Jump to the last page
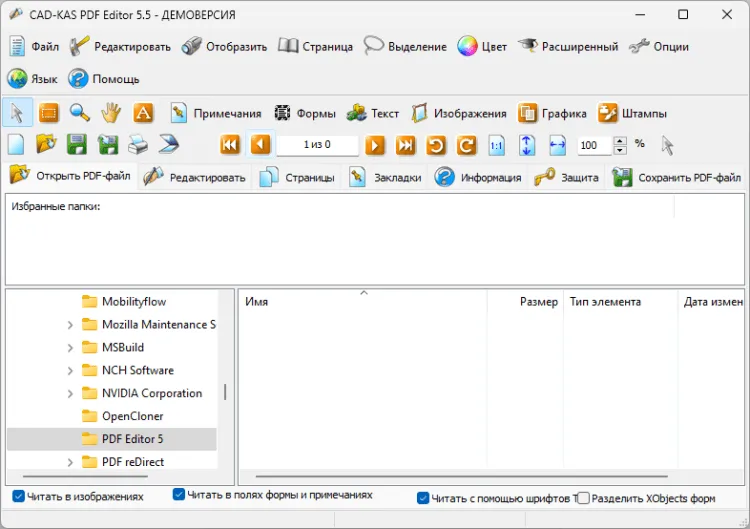The height and width of the screenshot is (529, 750). (405, 144)
